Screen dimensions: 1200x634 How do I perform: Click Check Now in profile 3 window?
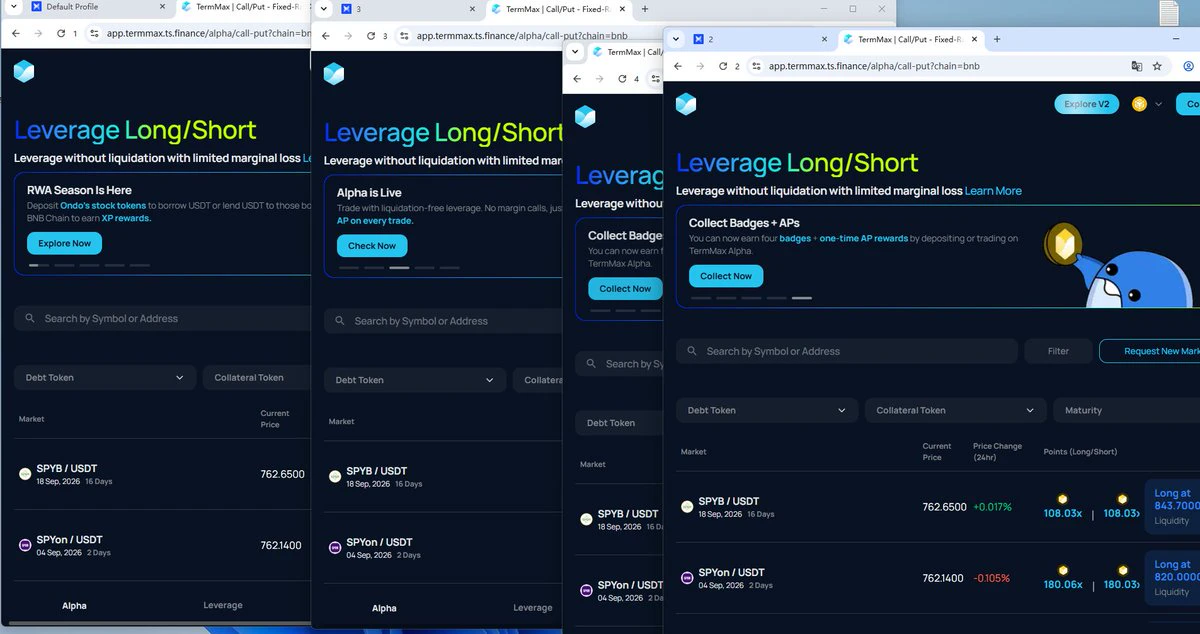point(372,245)
